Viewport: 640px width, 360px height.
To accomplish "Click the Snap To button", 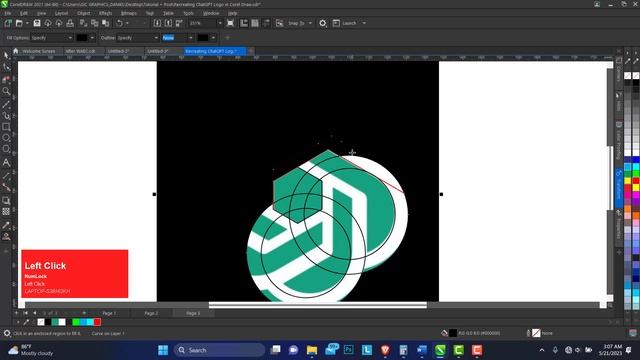I will coord(296,23).
